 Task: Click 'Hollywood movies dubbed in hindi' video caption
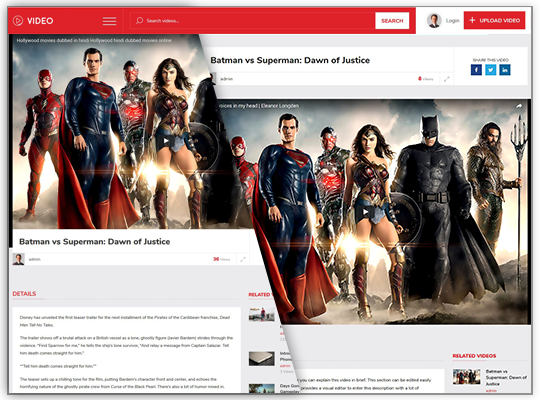[94, 40]
